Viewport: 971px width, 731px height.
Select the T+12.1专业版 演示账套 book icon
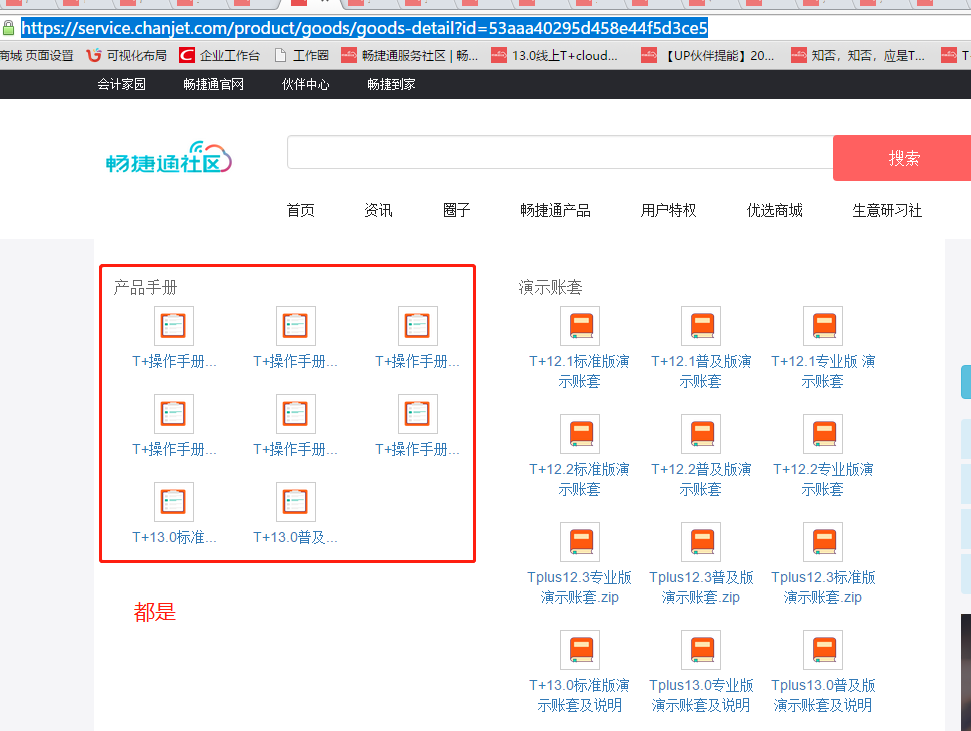pos(823,326)
